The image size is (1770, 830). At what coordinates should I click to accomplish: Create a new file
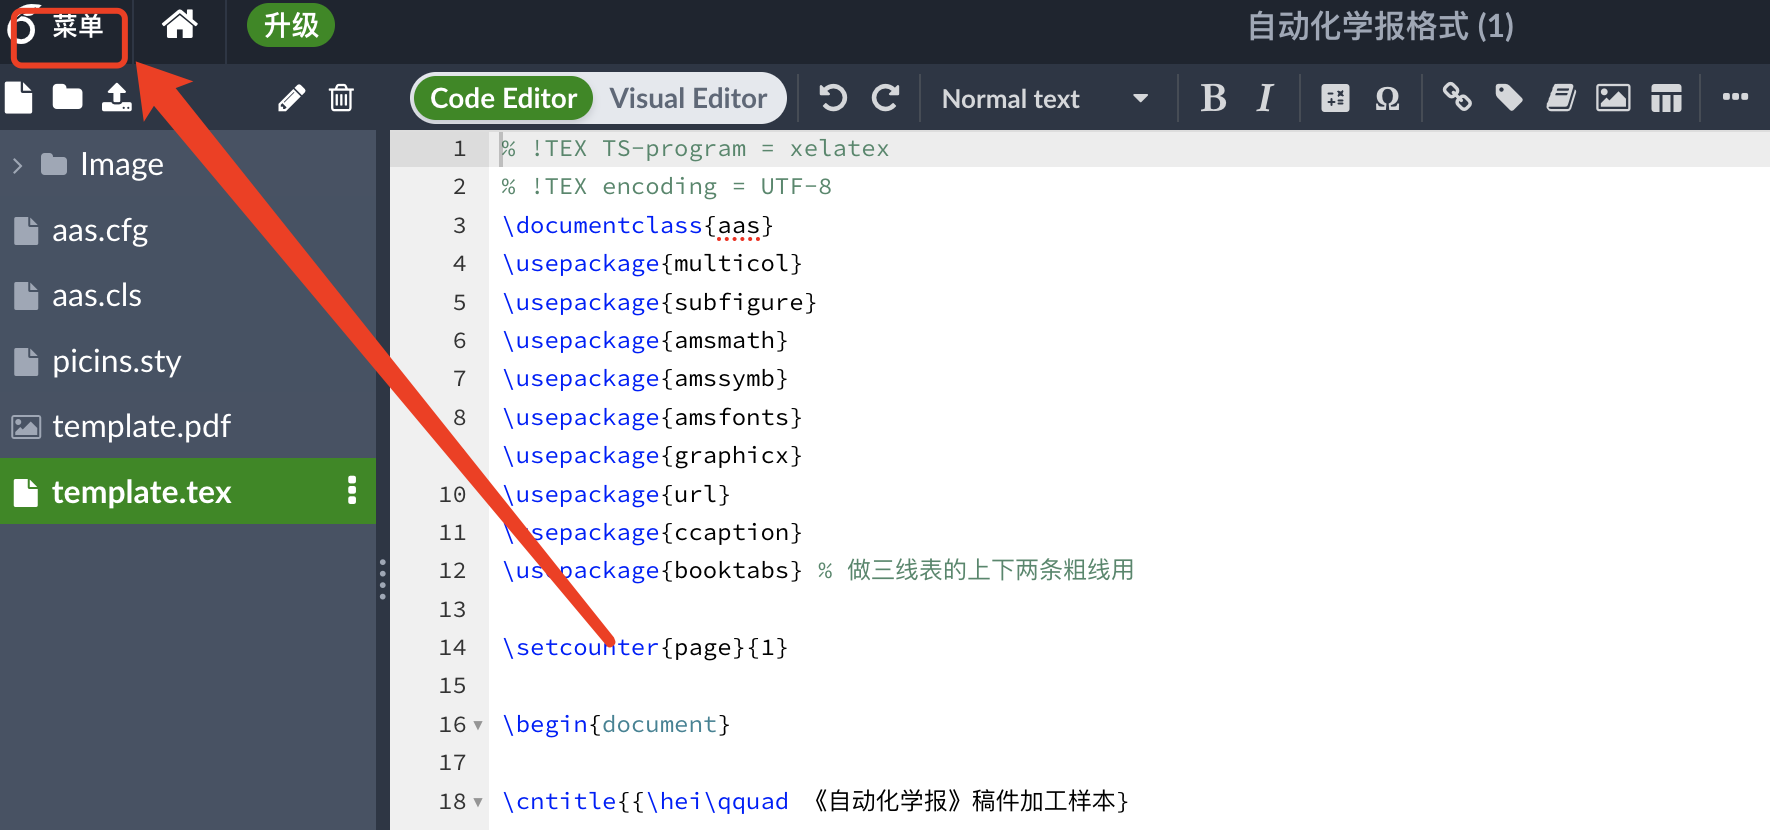[x=19, y=97]
